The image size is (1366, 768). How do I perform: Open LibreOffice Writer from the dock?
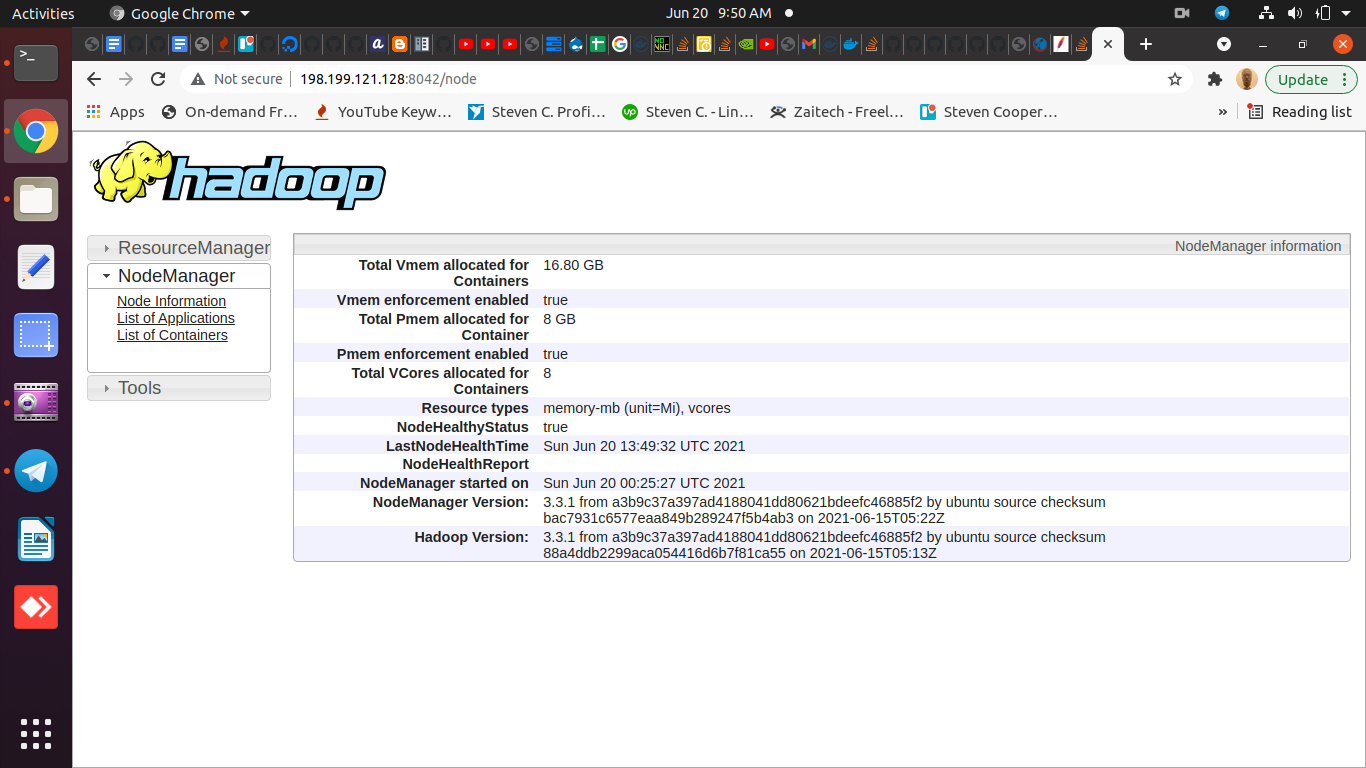pos(36,539)
